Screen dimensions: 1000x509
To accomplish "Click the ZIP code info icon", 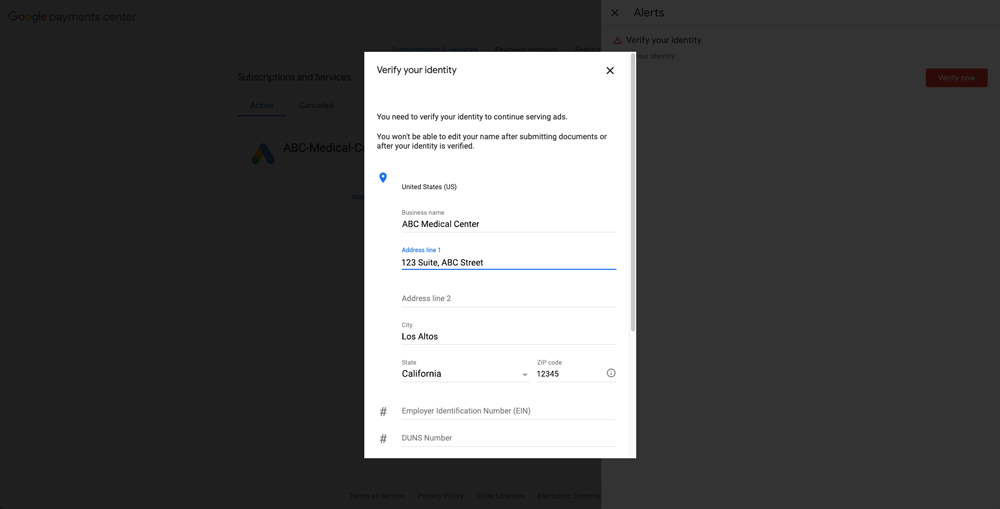I will pyautogui.click(x=611, y=373).
